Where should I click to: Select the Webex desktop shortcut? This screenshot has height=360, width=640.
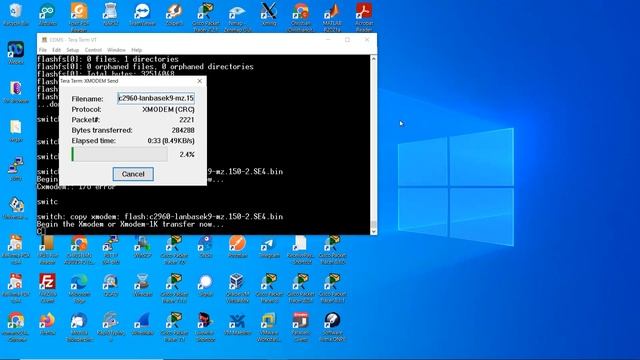coord(16,53)
